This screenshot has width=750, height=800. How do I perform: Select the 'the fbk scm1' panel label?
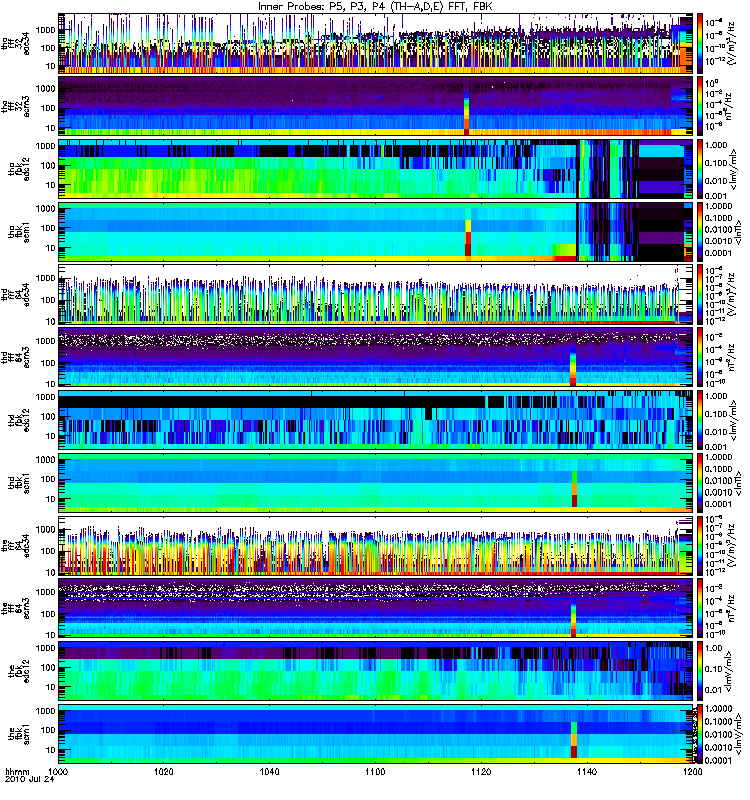point(20,734)
